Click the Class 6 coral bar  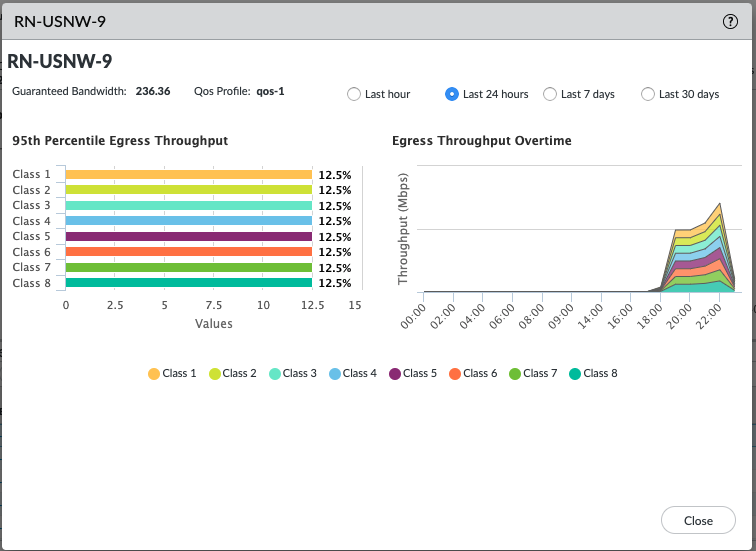pyautogui.click(x=189, y=252)
